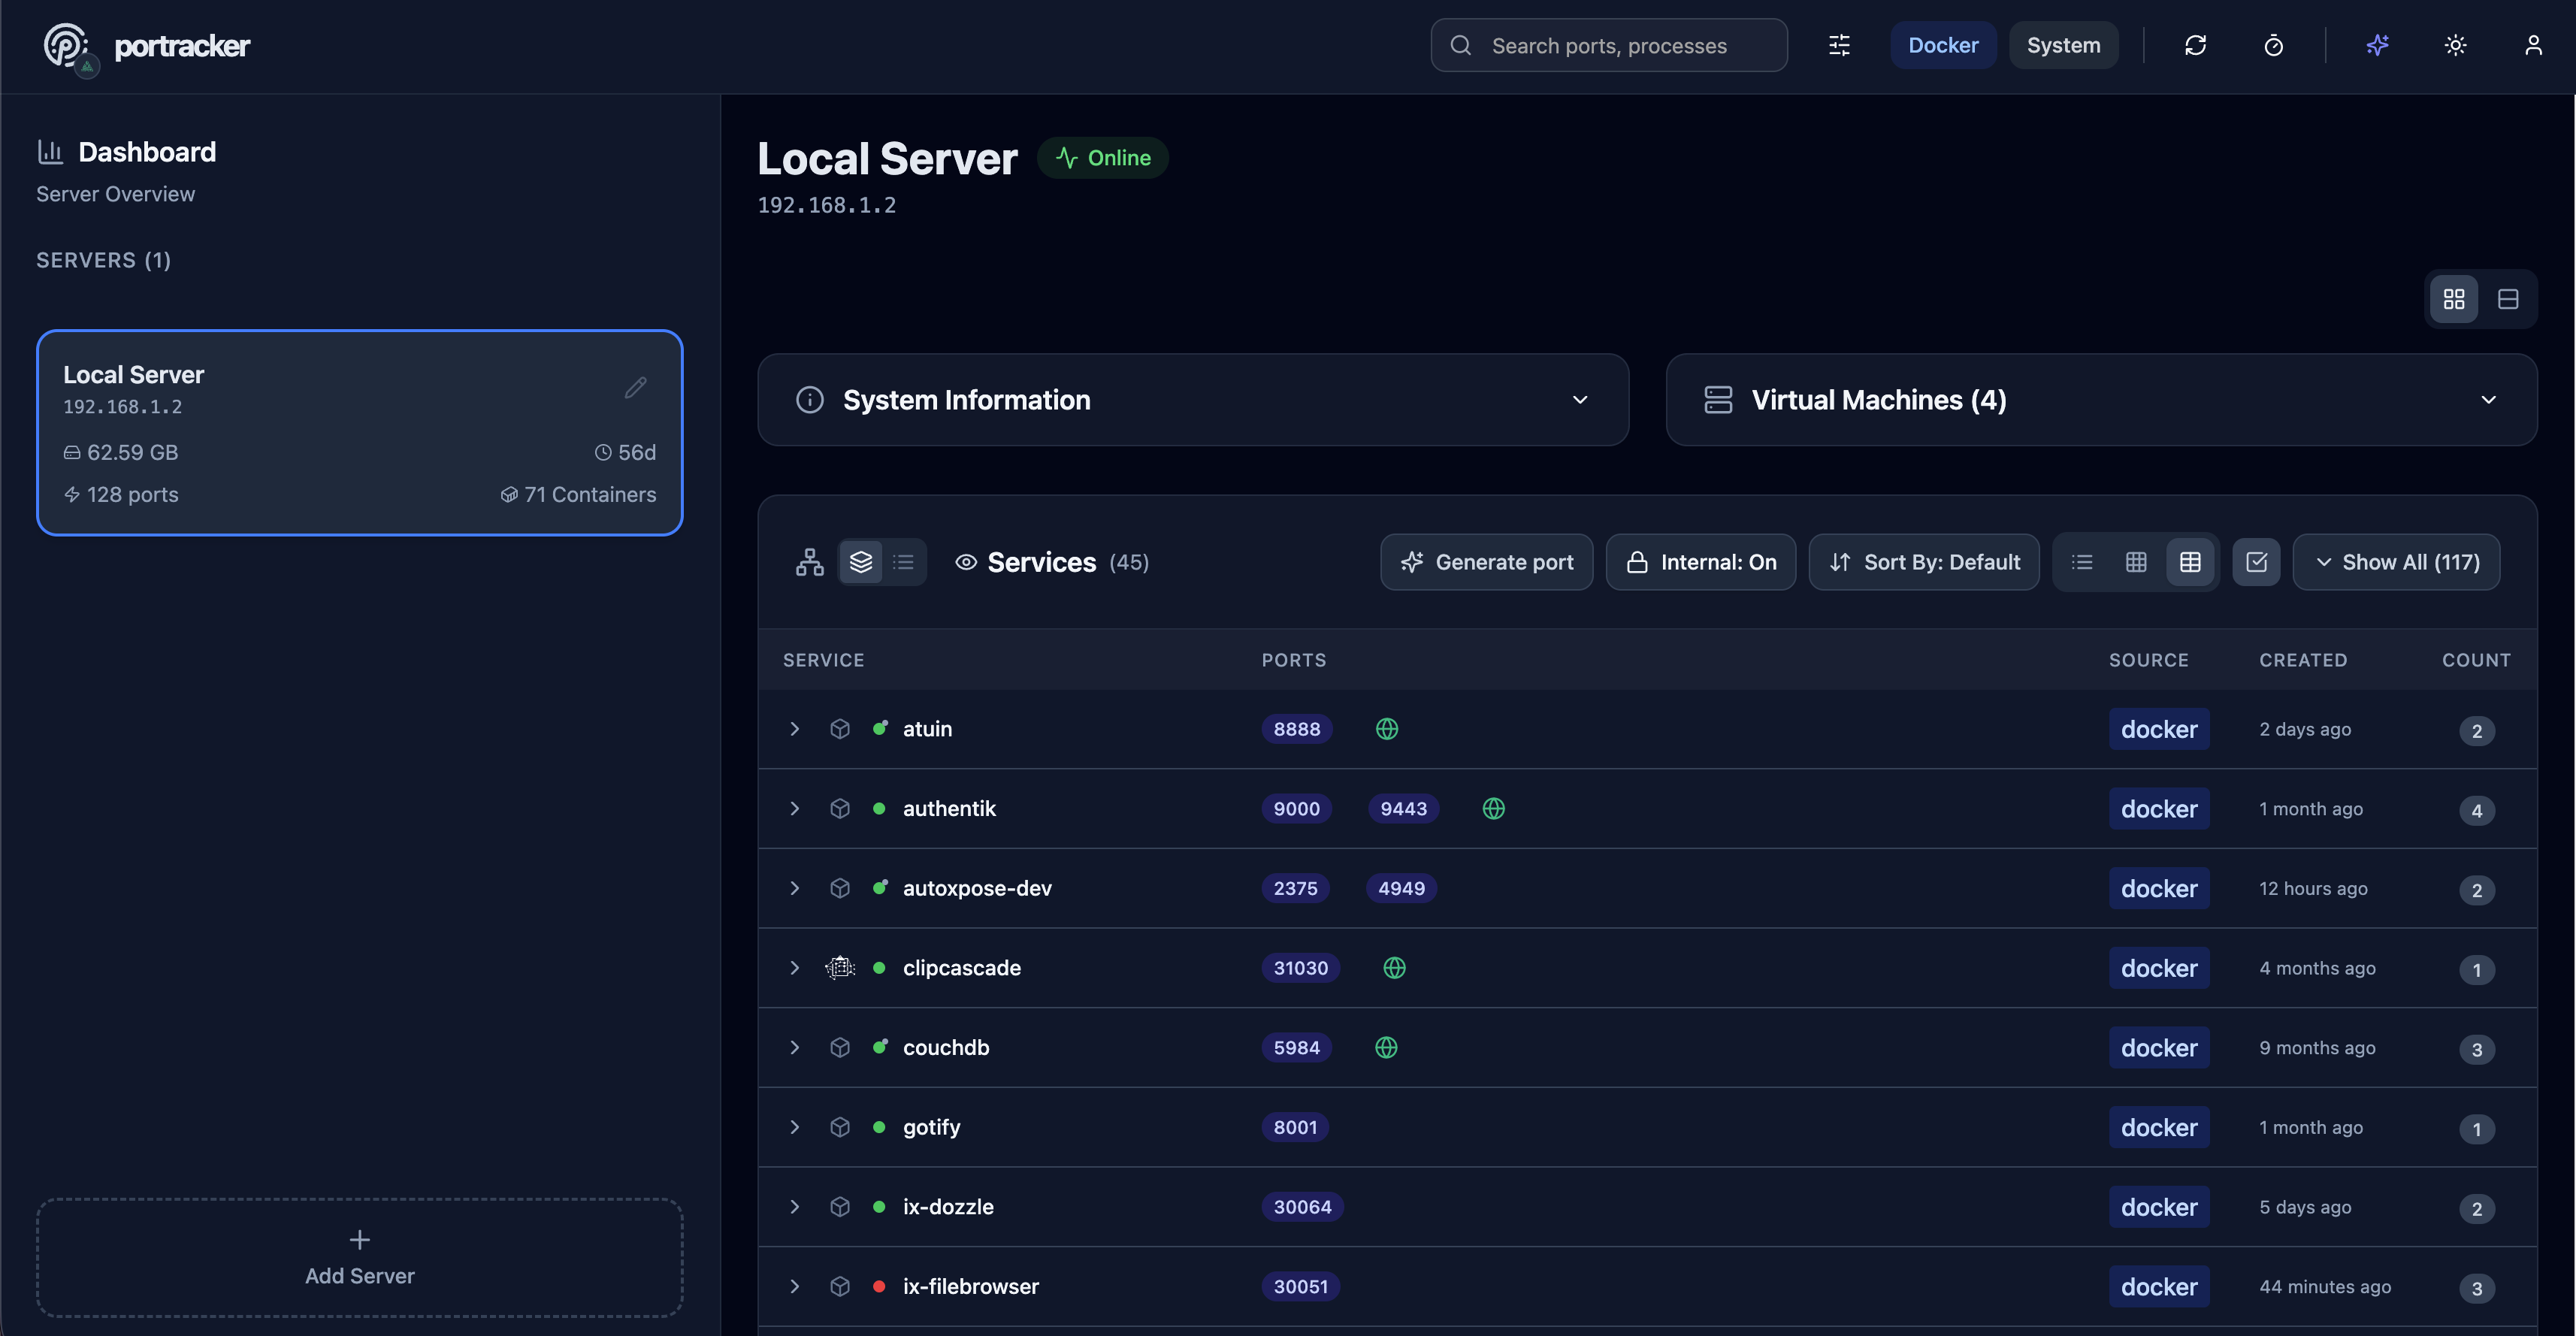Focus the Search ports, processes field

(x=1609, y=45)
